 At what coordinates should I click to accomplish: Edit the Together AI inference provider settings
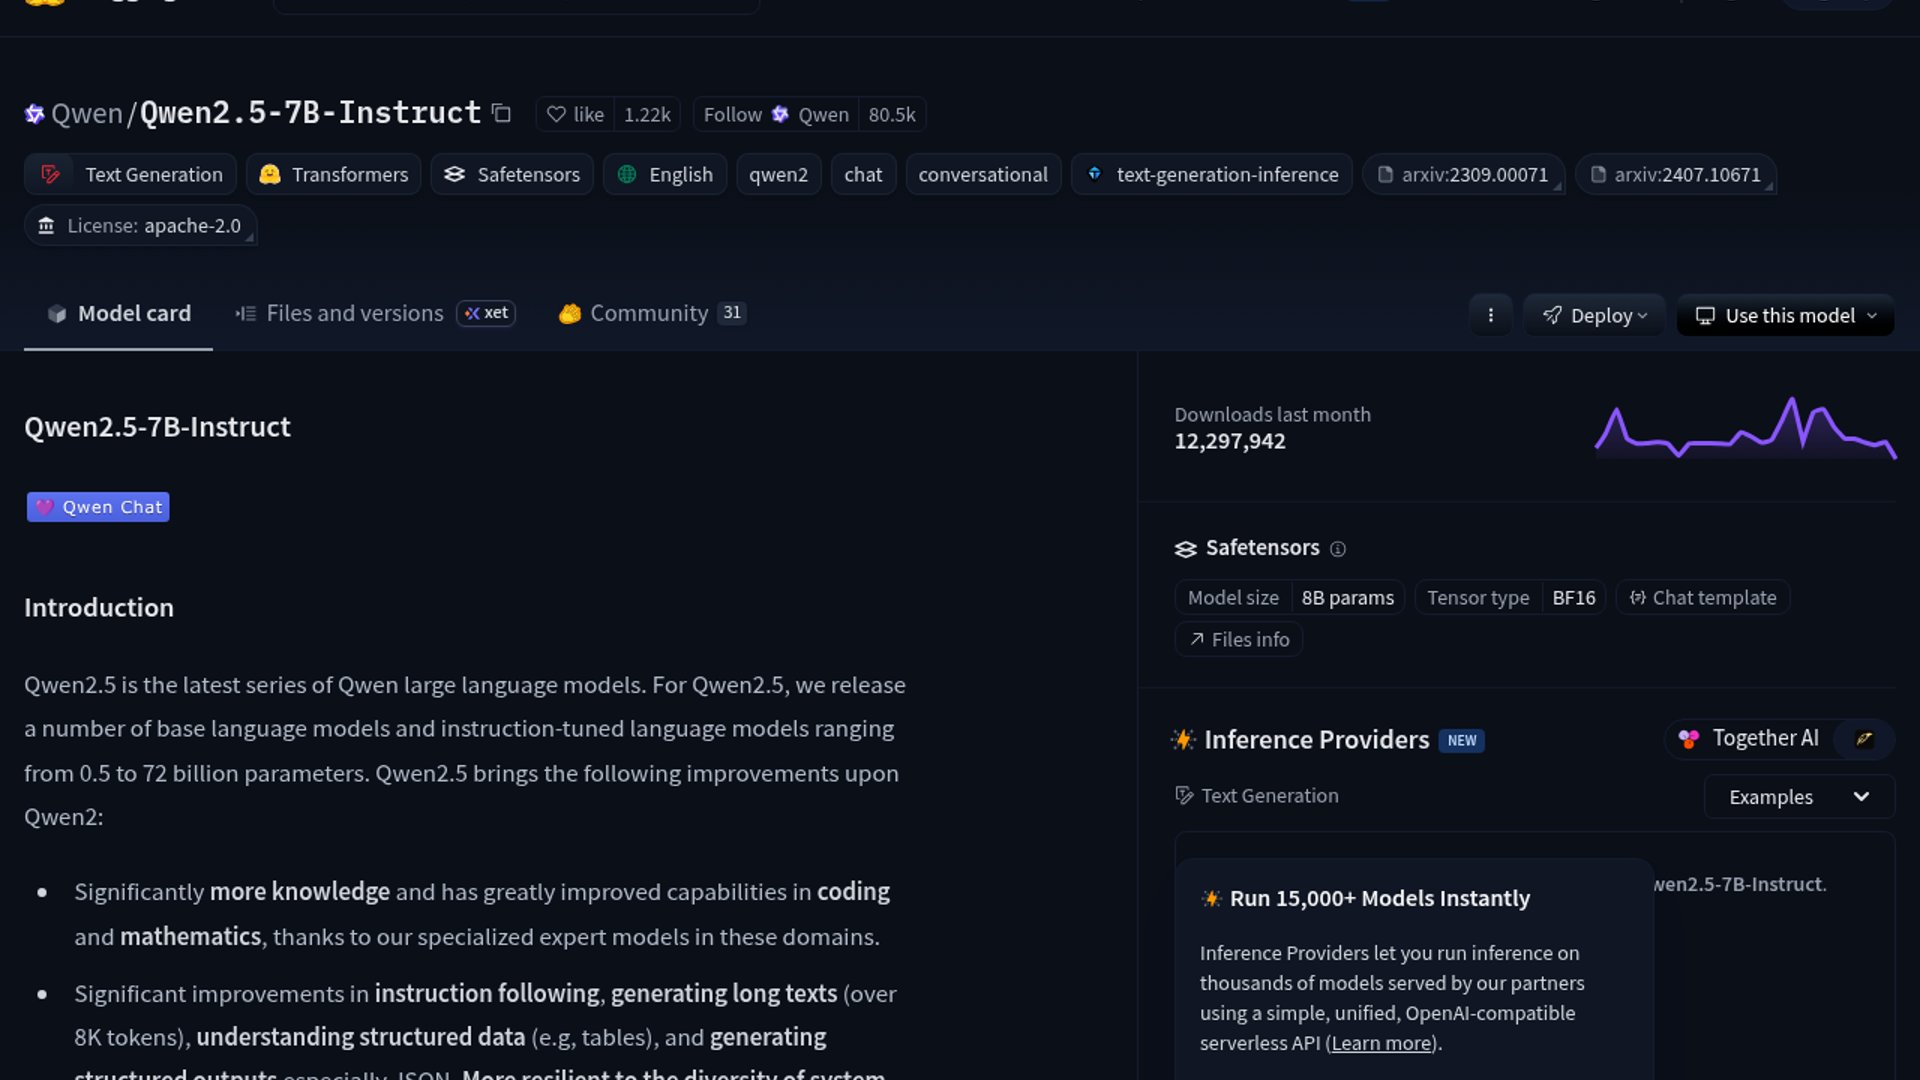pyautogui.click(x=1864, y=739)
